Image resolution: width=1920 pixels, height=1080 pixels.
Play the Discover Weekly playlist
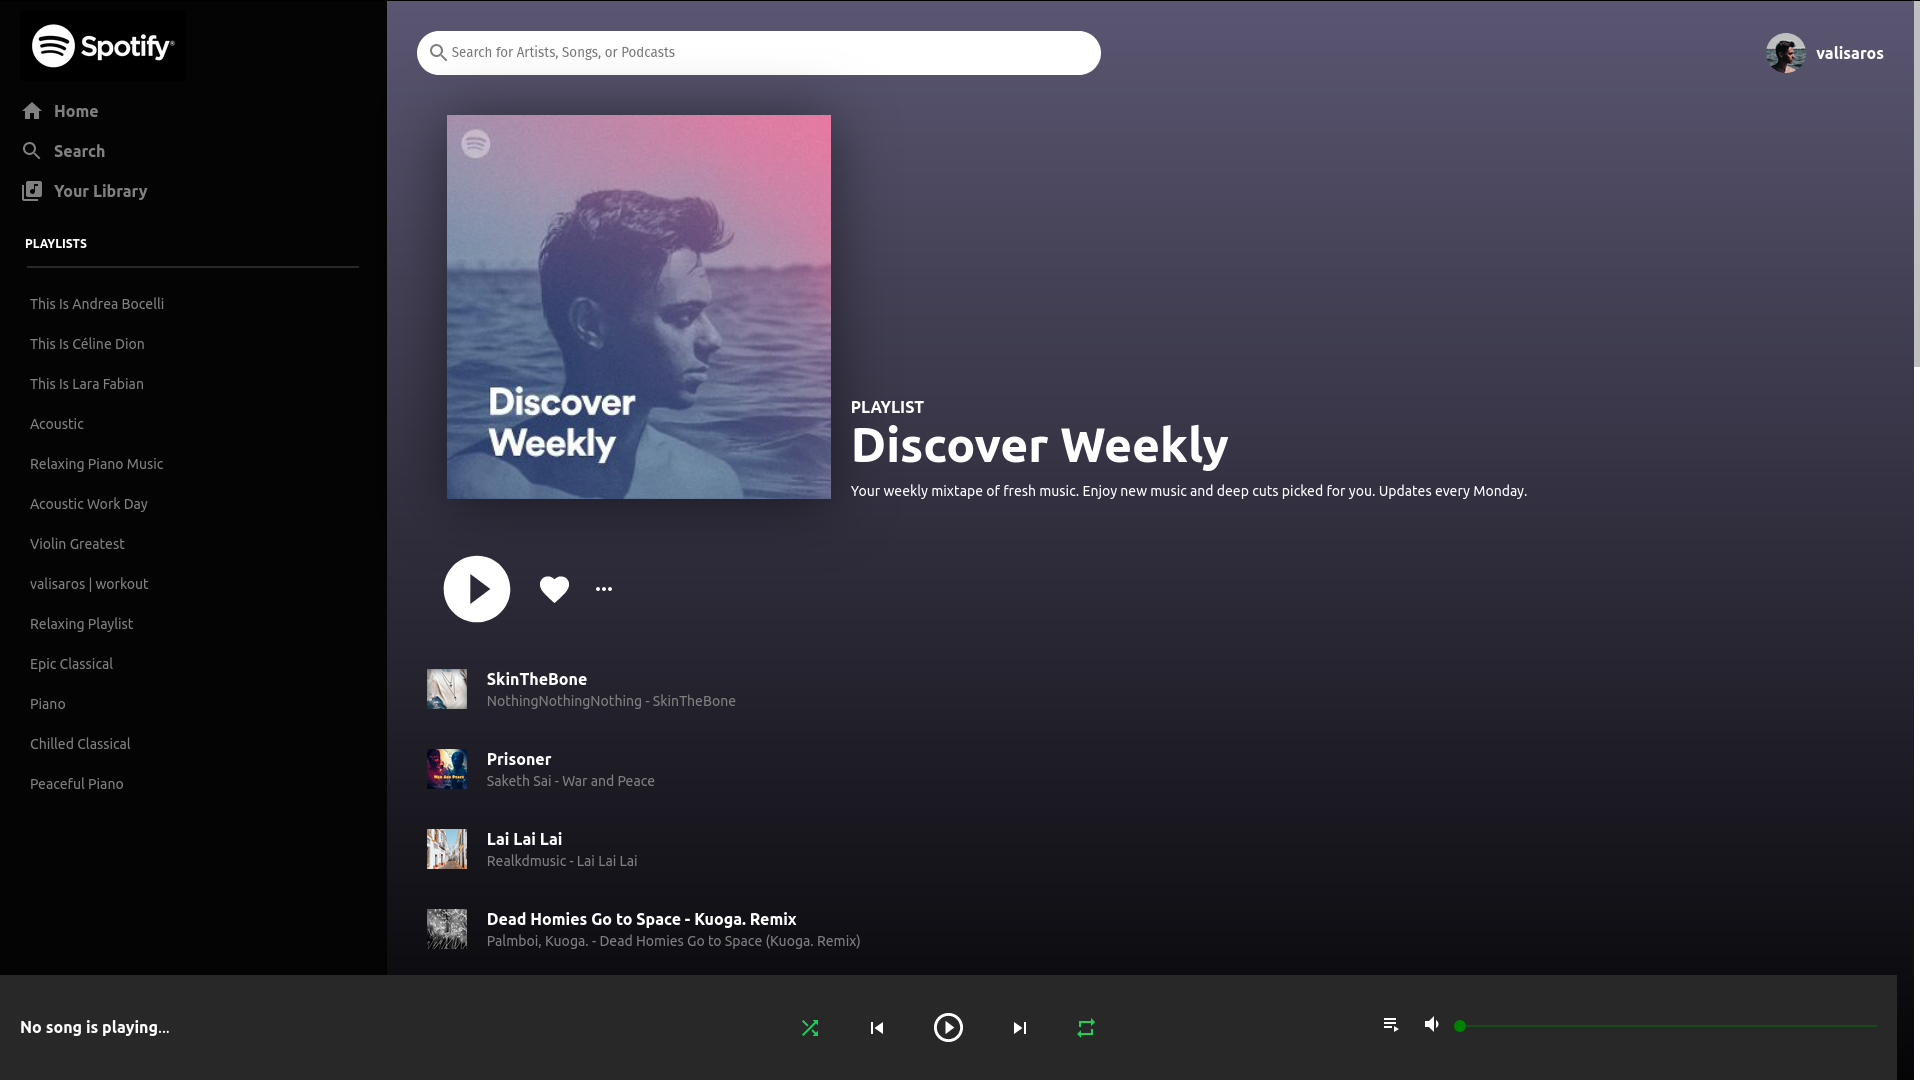coord(477,589)
